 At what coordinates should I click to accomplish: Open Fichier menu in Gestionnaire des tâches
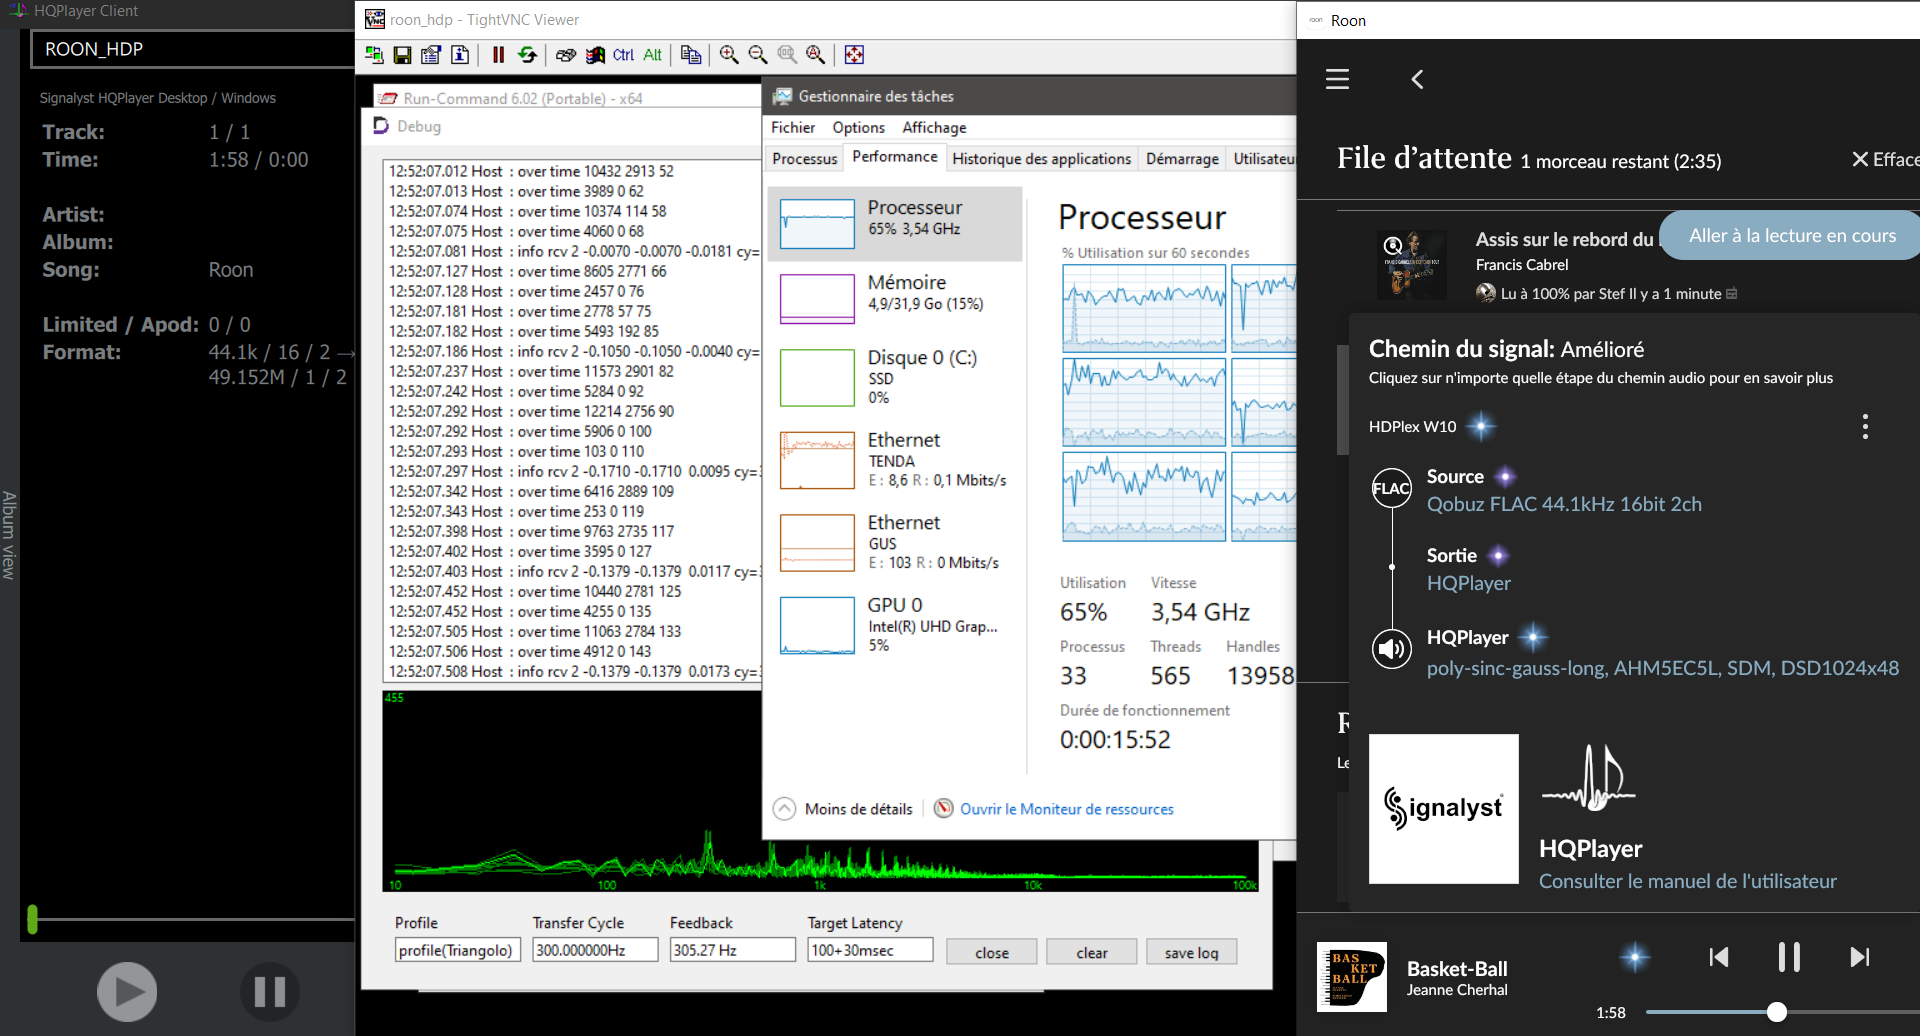pos(793,127)
